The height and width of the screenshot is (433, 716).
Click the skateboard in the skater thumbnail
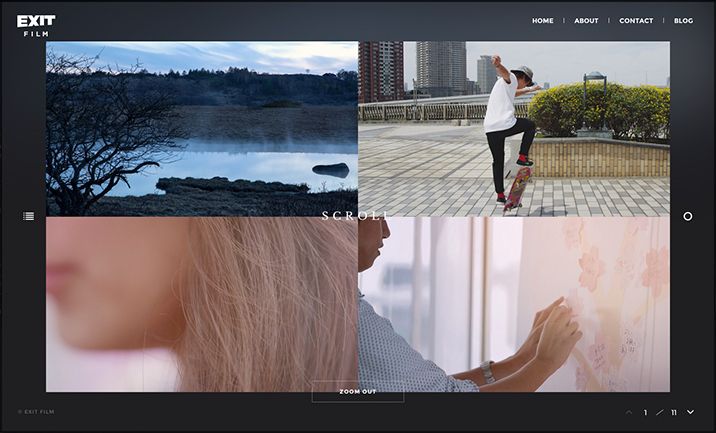pyautogui.click(x=517, y=187)
